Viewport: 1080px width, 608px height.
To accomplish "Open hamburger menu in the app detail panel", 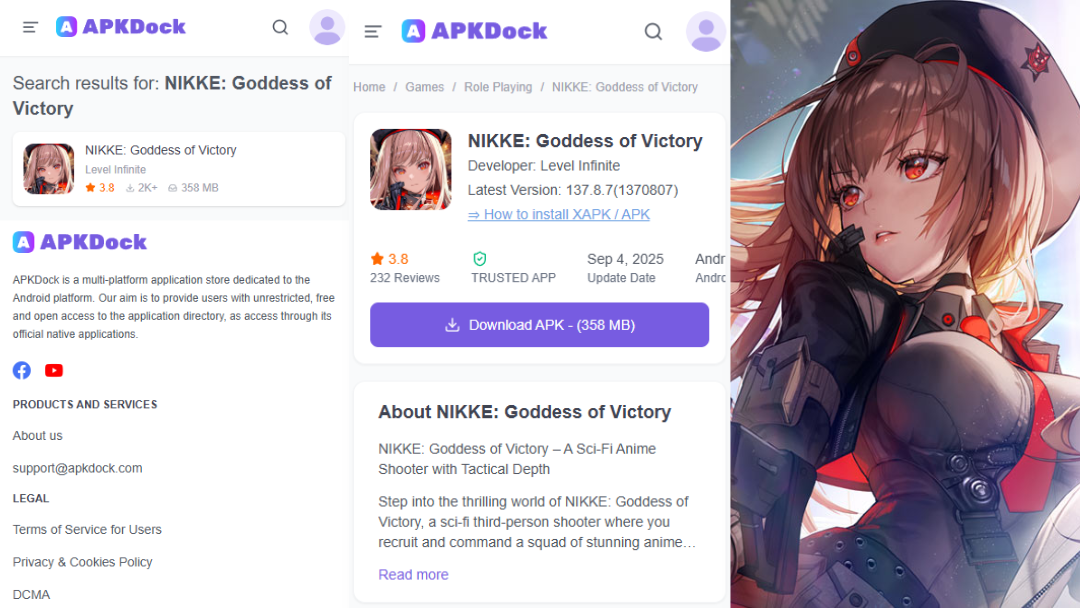I will 373,32.
